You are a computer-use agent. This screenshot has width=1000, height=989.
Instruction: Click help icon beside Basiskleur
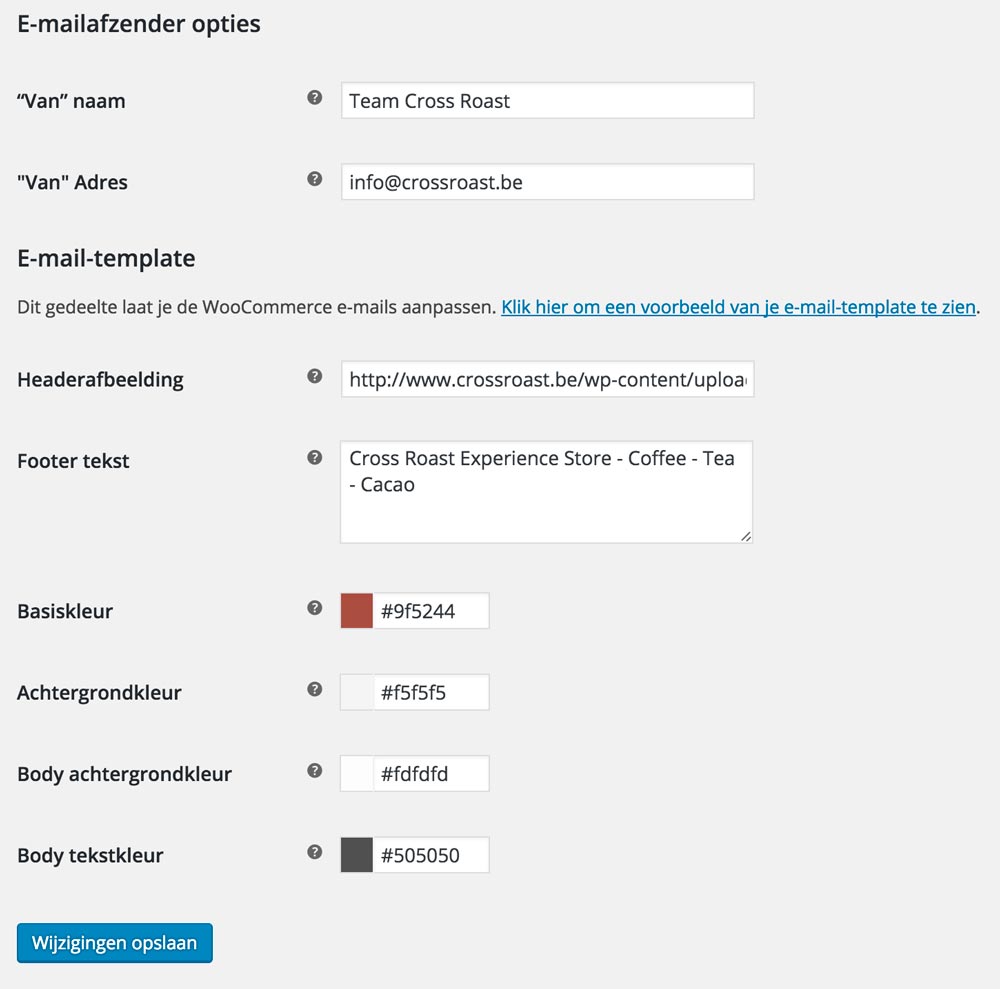coord(315,608)
